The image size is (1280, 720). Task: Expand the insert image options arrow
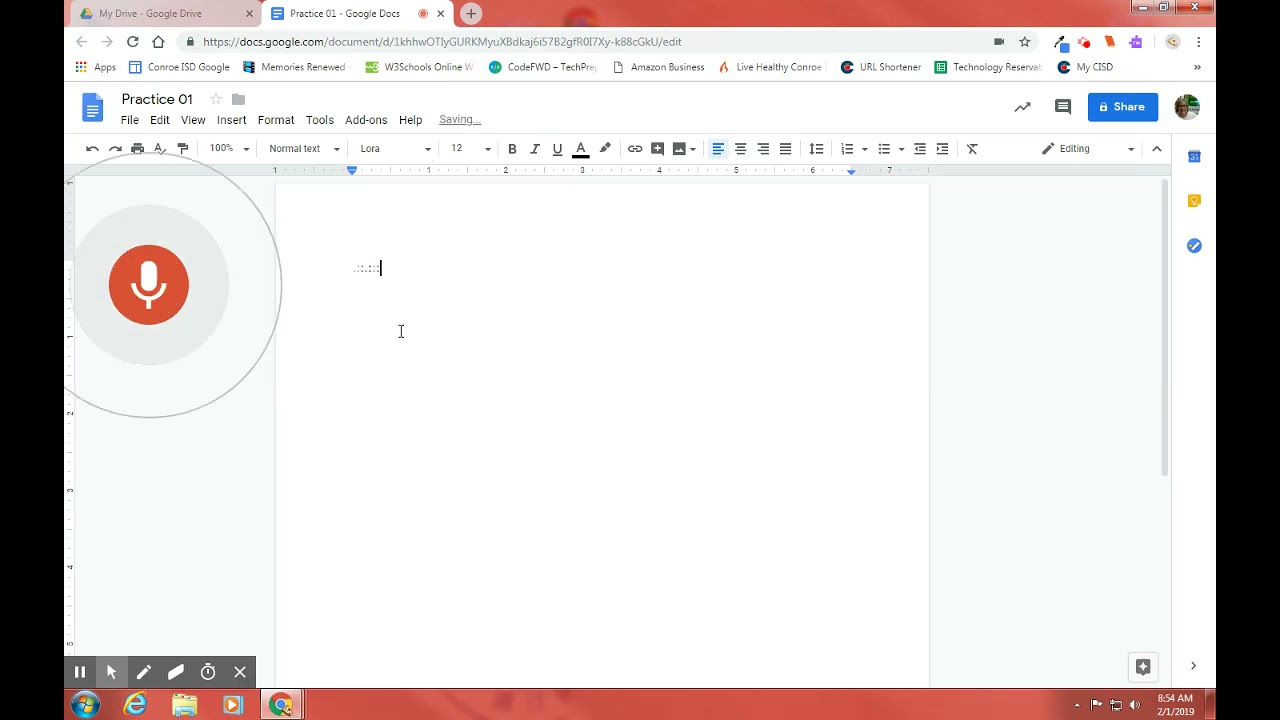693,150
